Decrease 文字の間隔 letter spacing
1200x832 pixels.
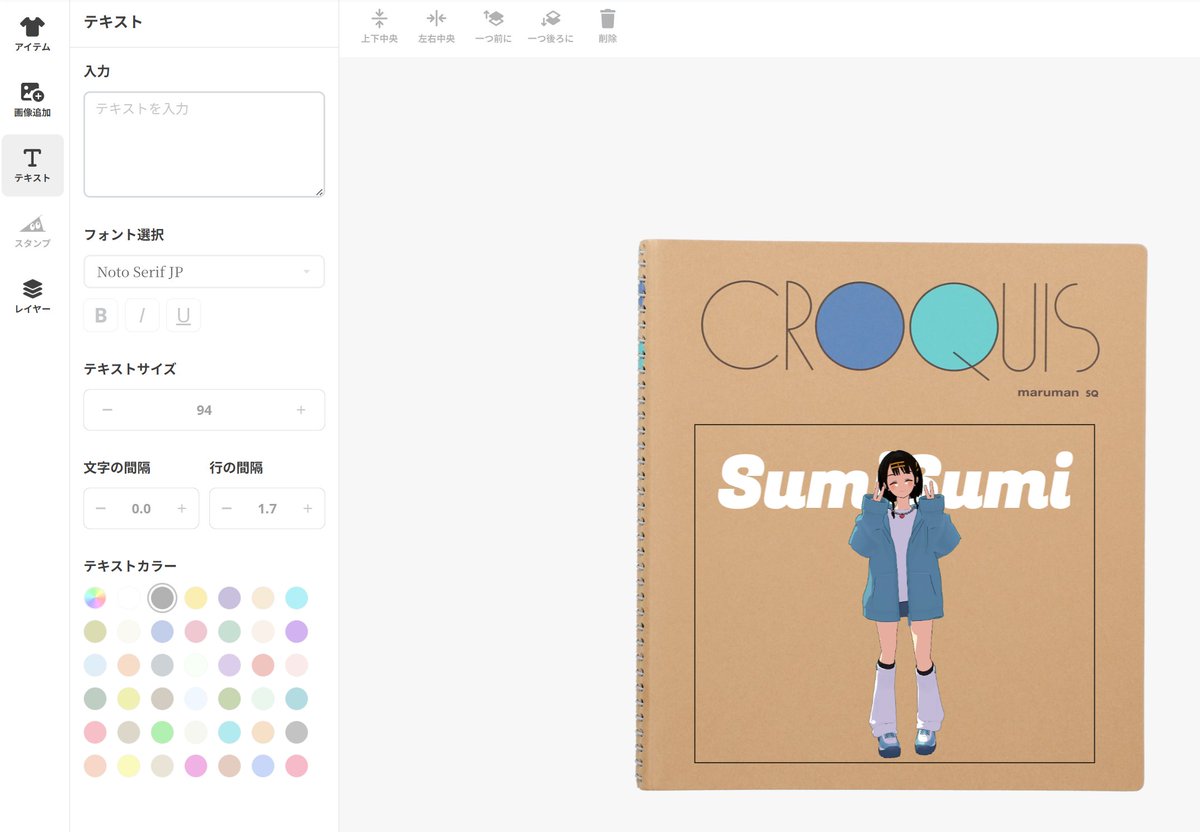(101, 509)
